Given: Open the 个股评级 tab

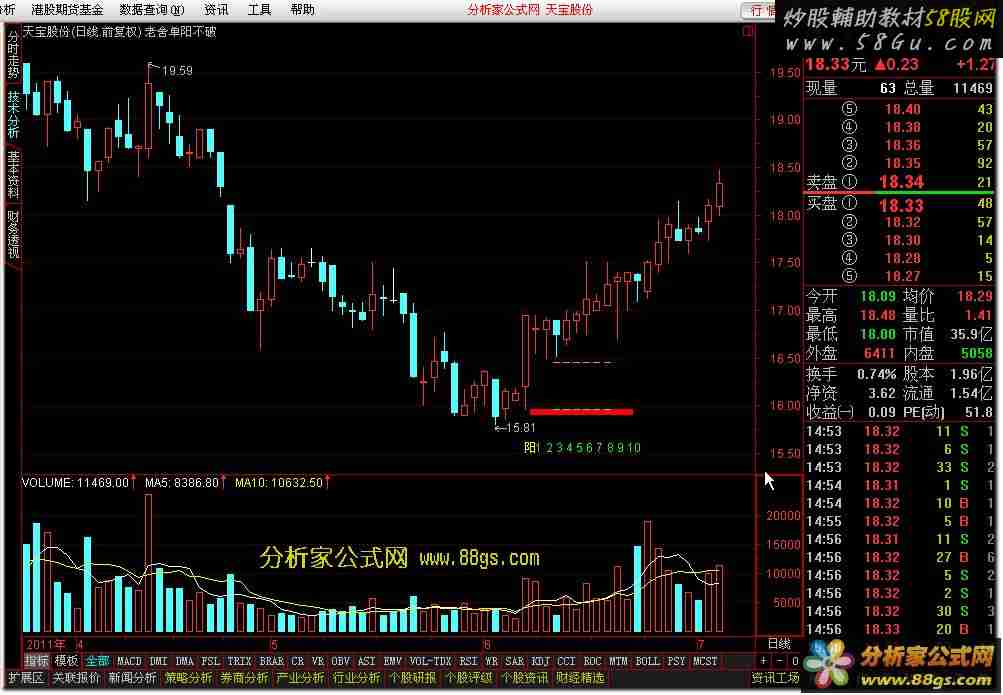Looking at the screenshot, I should point(469,678).
